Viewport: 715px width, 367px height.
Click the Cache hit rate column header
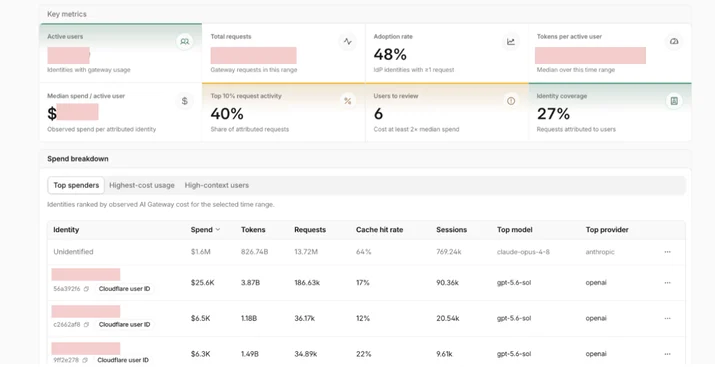tap(379, 230)
